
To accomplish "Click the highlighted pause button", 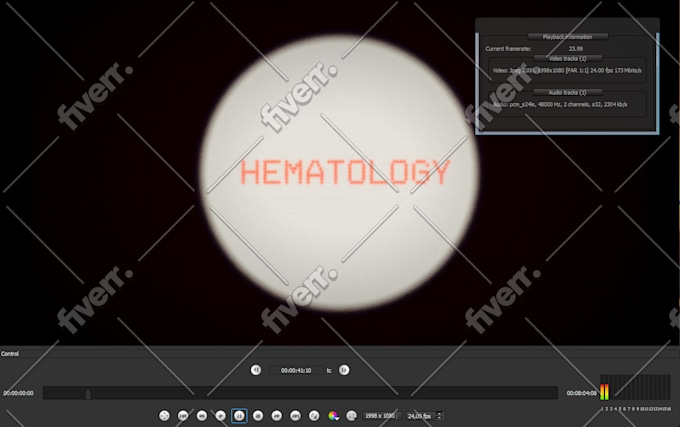I will (239, 416).
